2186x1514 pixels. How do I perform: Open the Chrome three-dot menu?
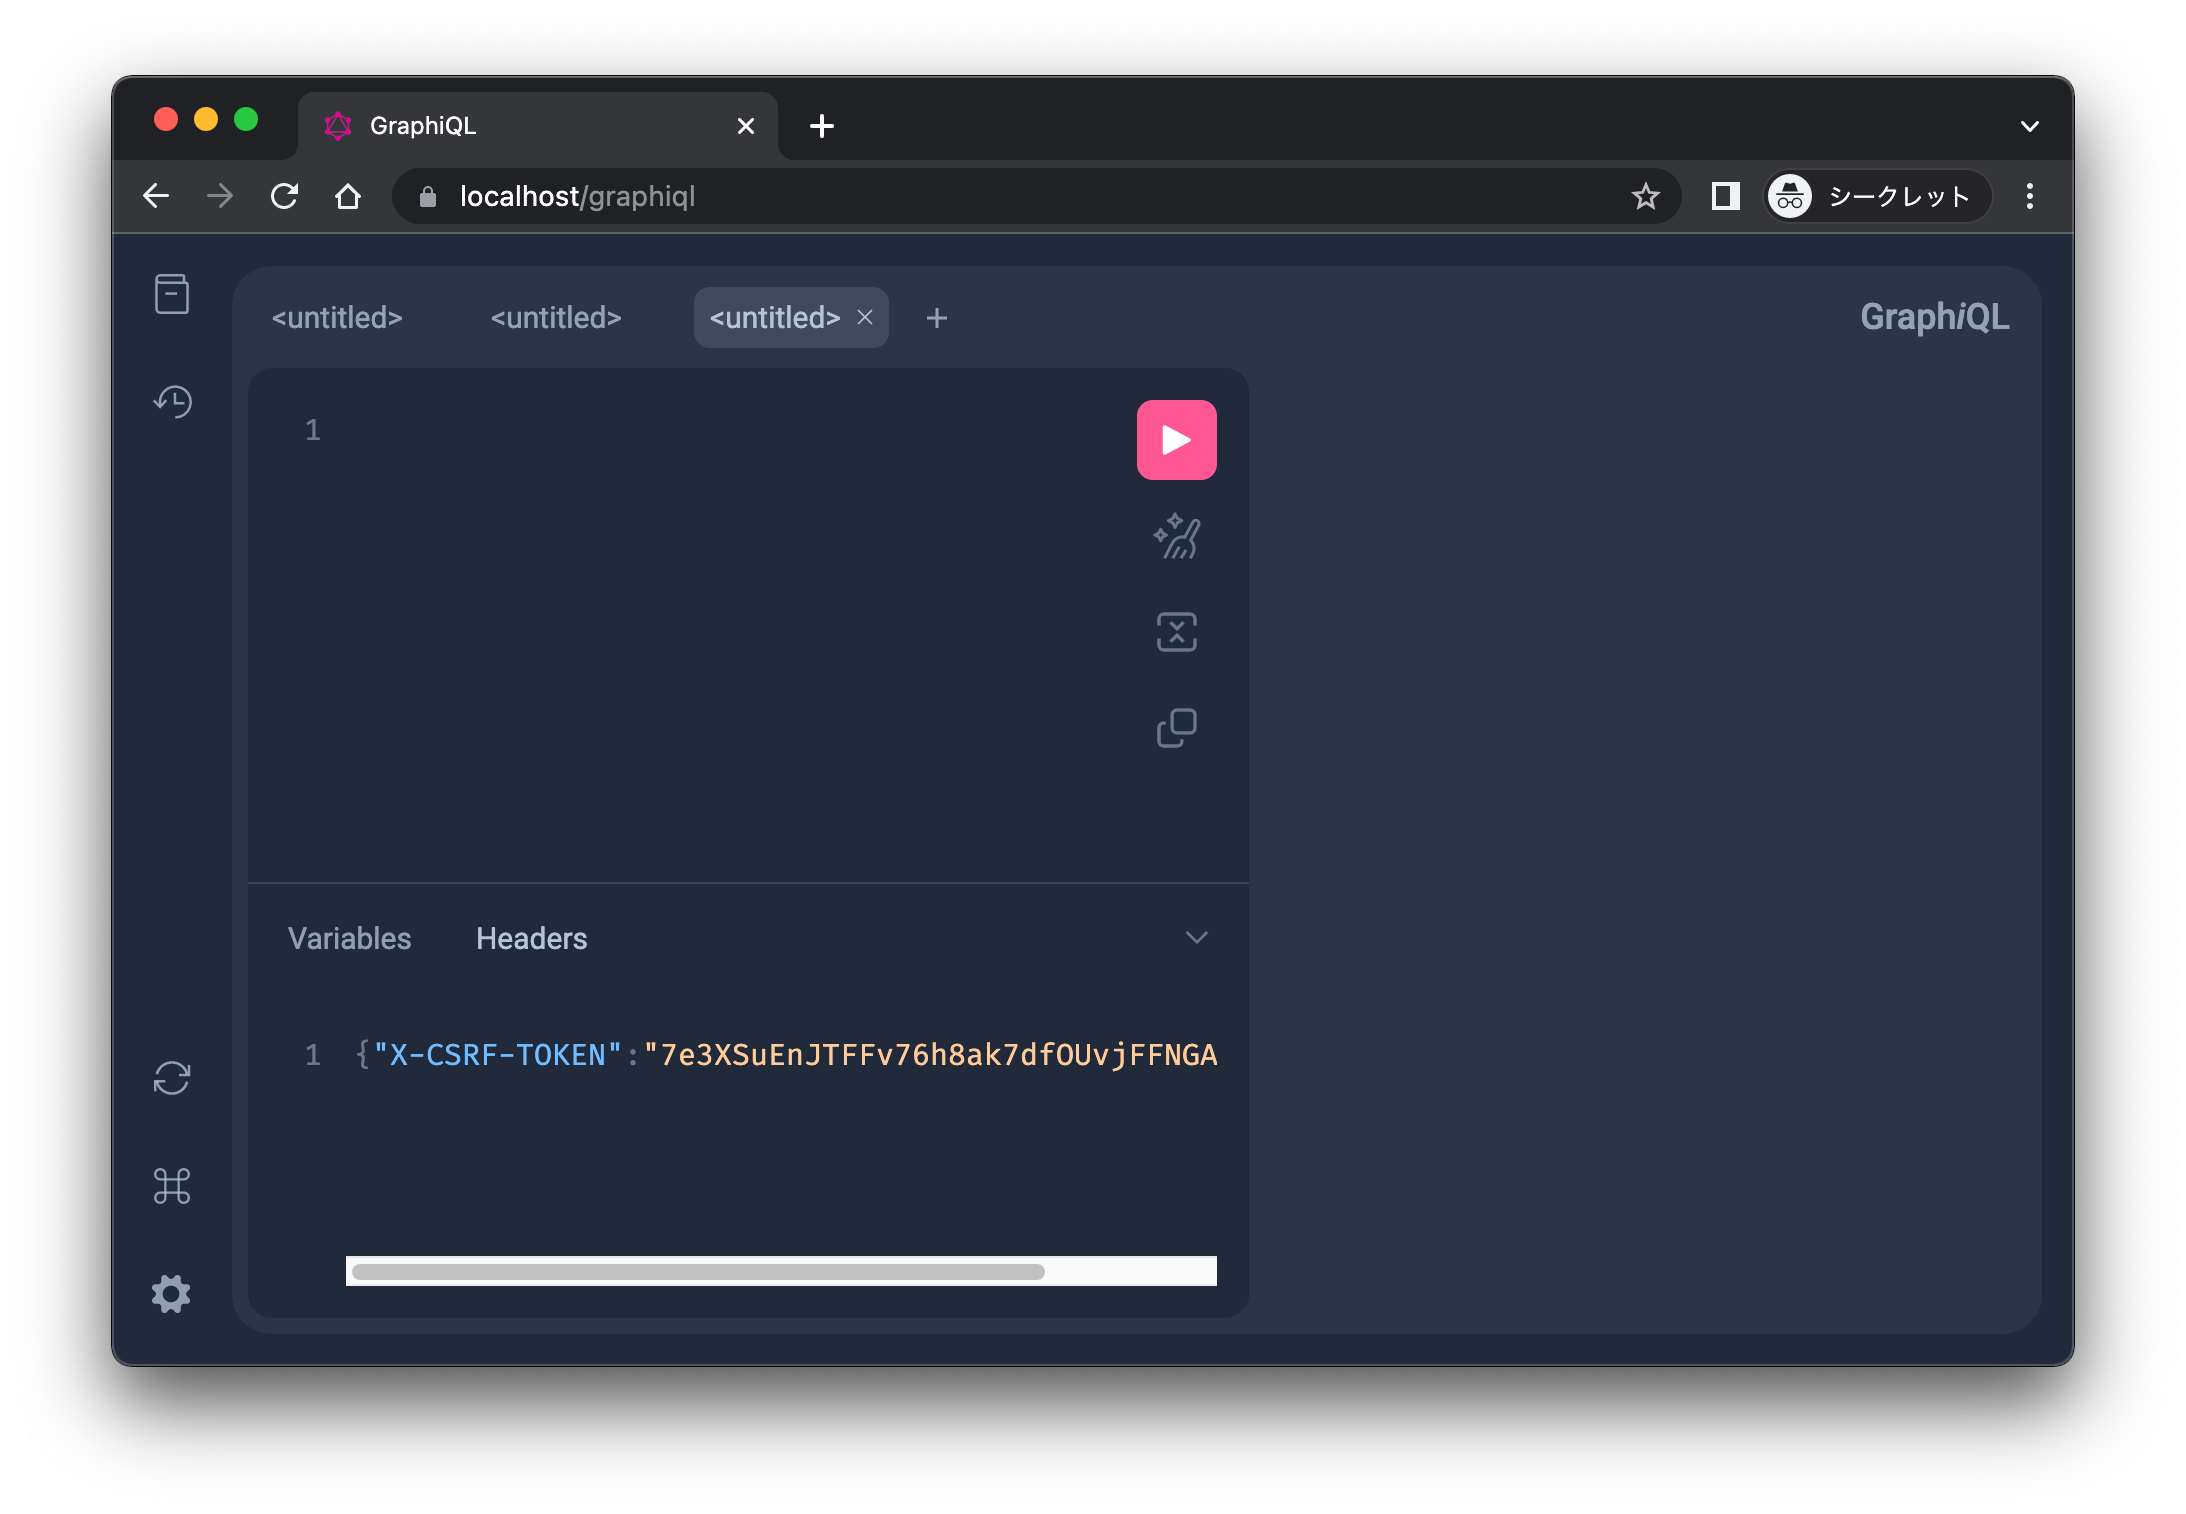point(2030,196)
